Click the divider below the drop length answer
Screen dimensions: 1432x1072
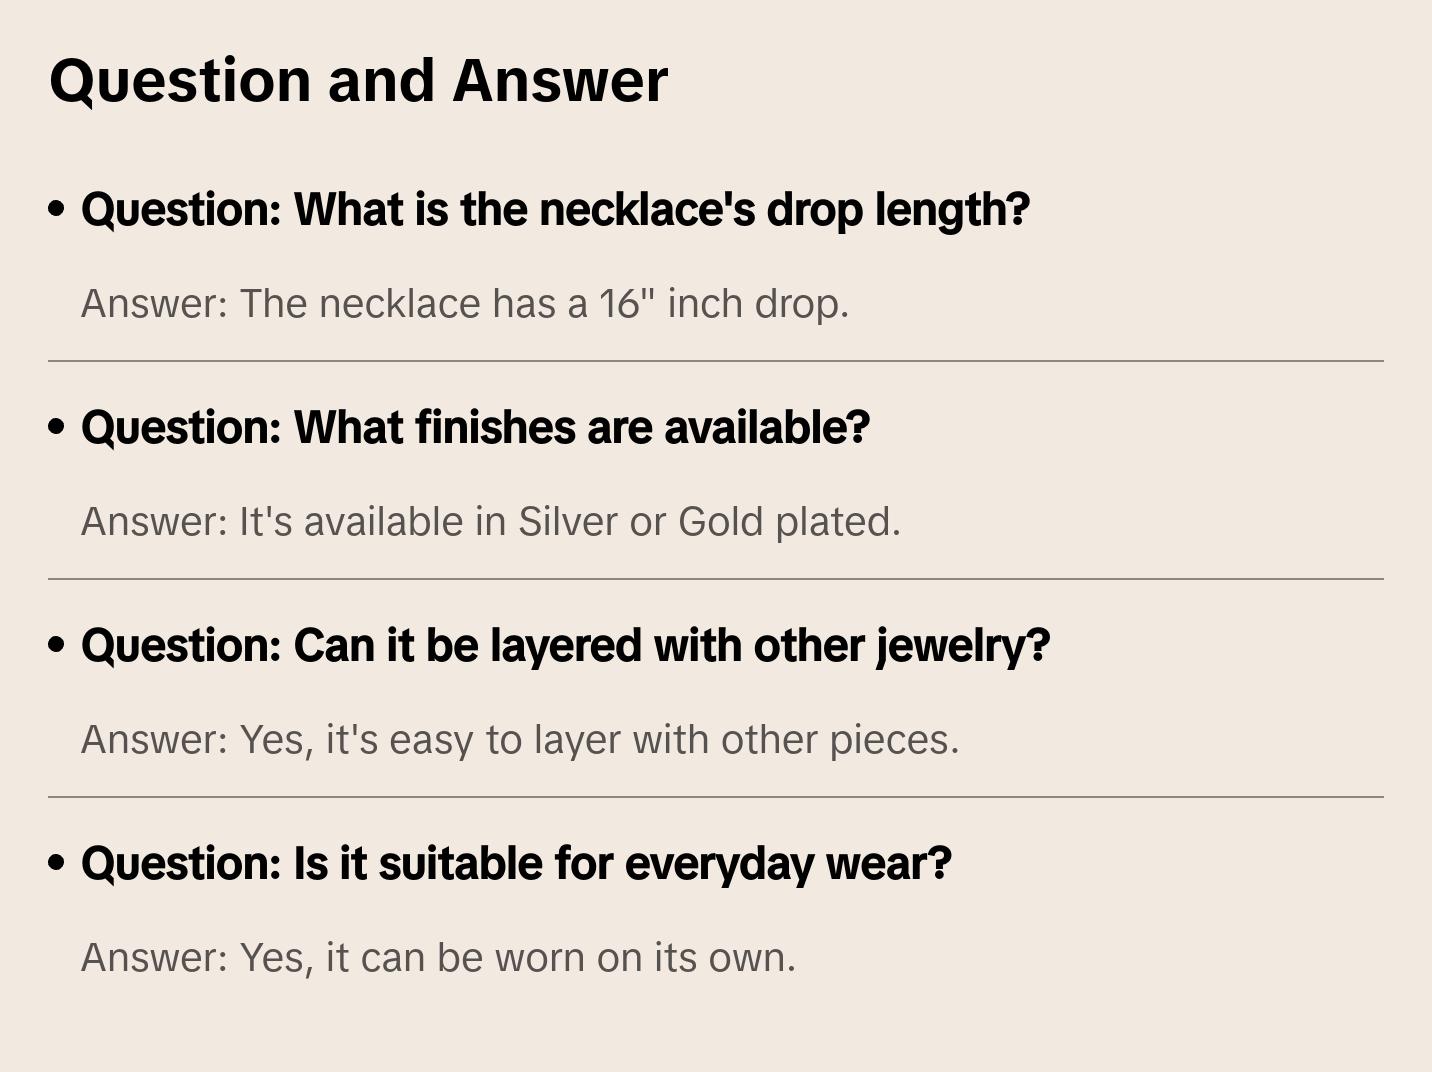pyautogui.click(x=716, y=361)
